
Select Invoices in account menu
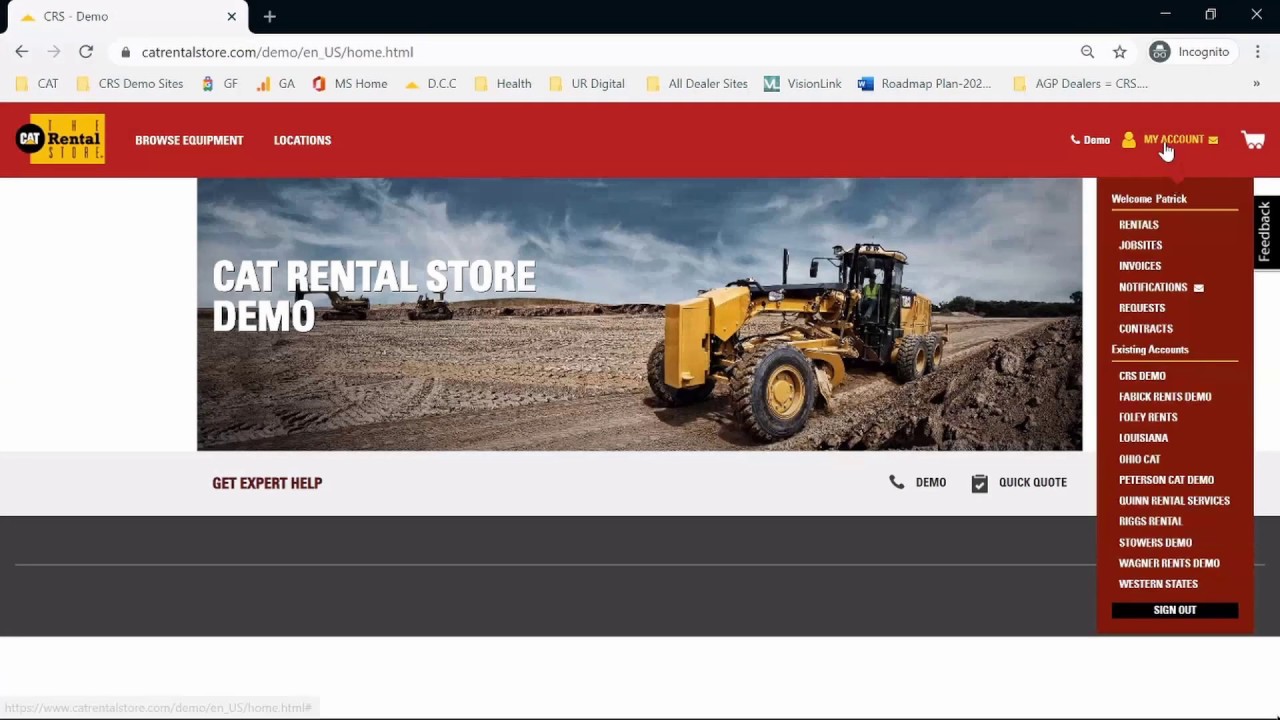(1140, 266)
